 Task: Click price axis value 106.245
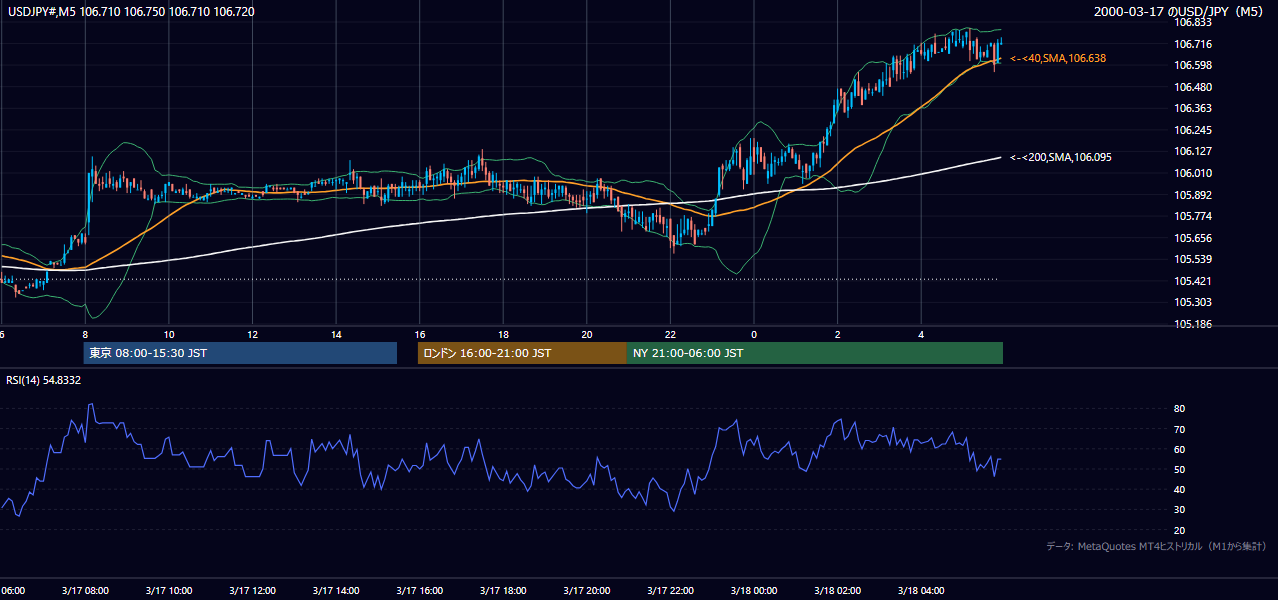tap(1192, 130)
